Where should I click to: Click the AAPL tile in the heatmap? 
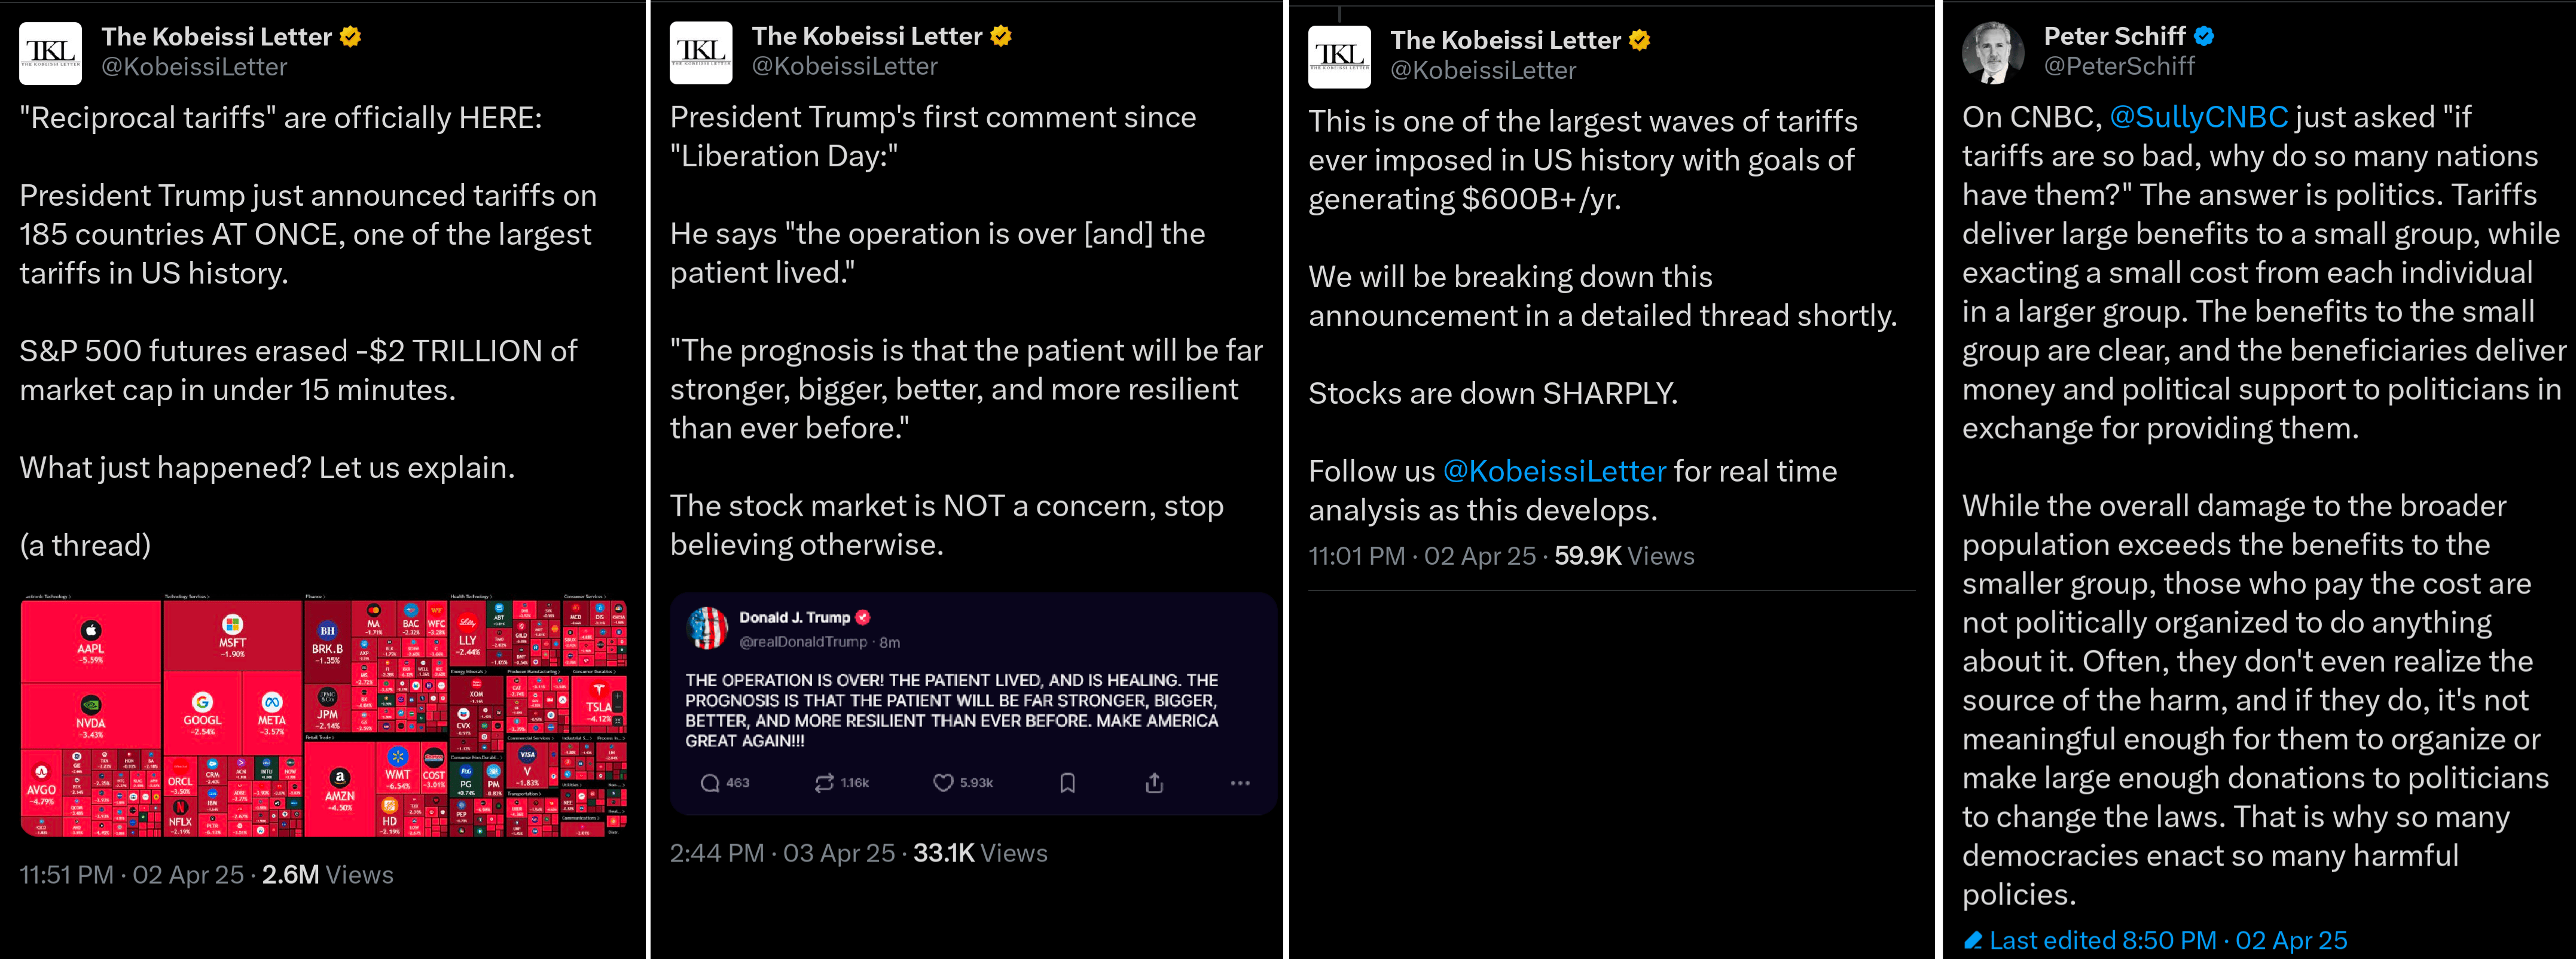pyautogui.click(x=91, y=641)
